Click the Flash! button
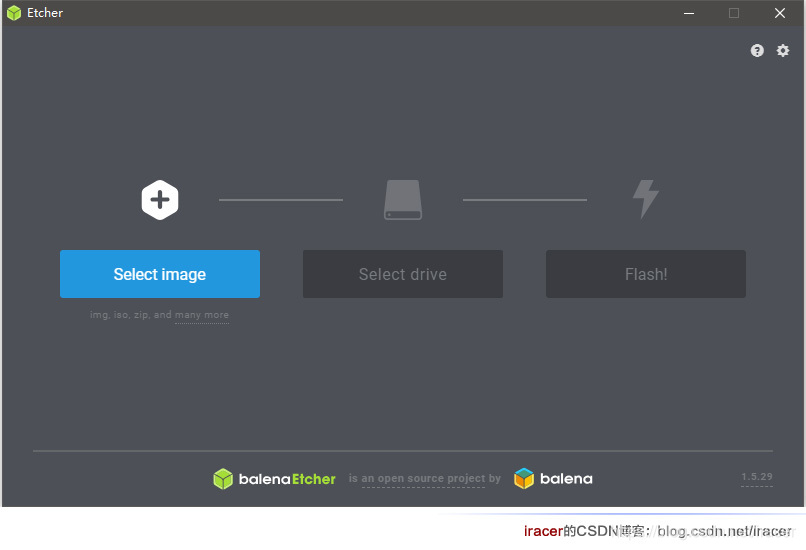This screenshot has height=550, width=806. 646,274
